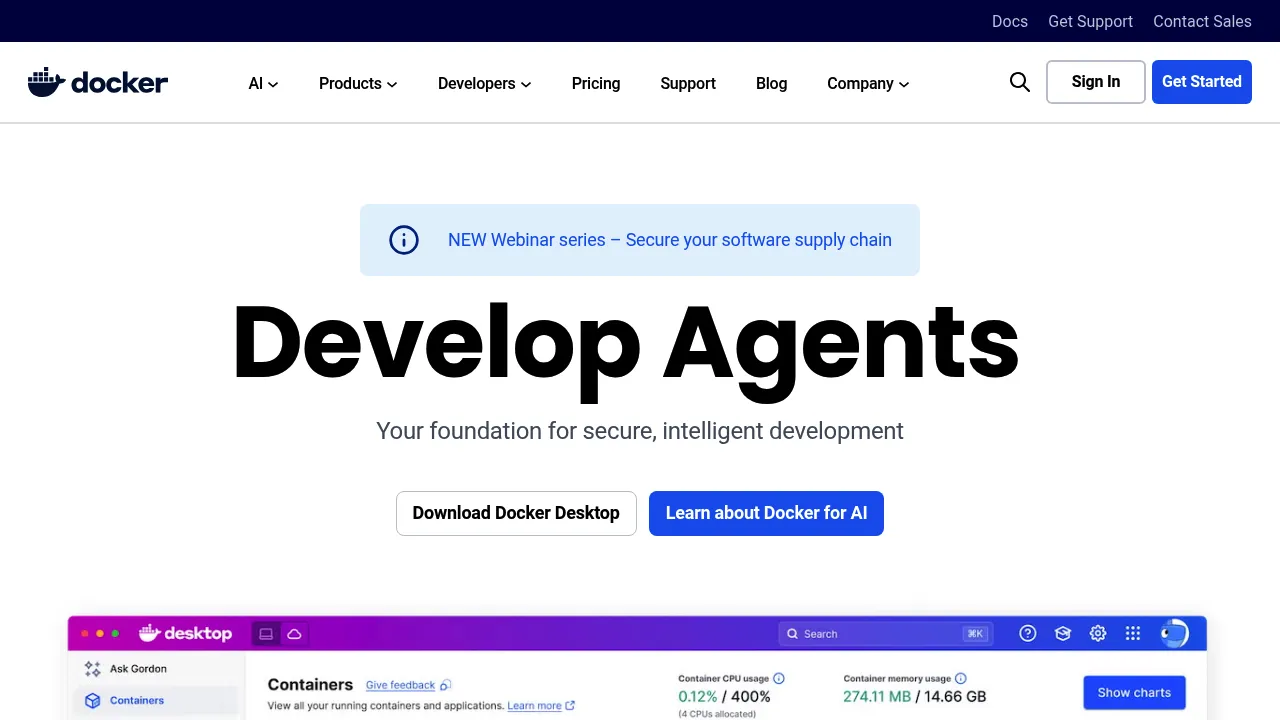The width and height of the screenshot is (1280, 720).
Task: Click the info icon in webinar banner
Action: click(404, 240)
